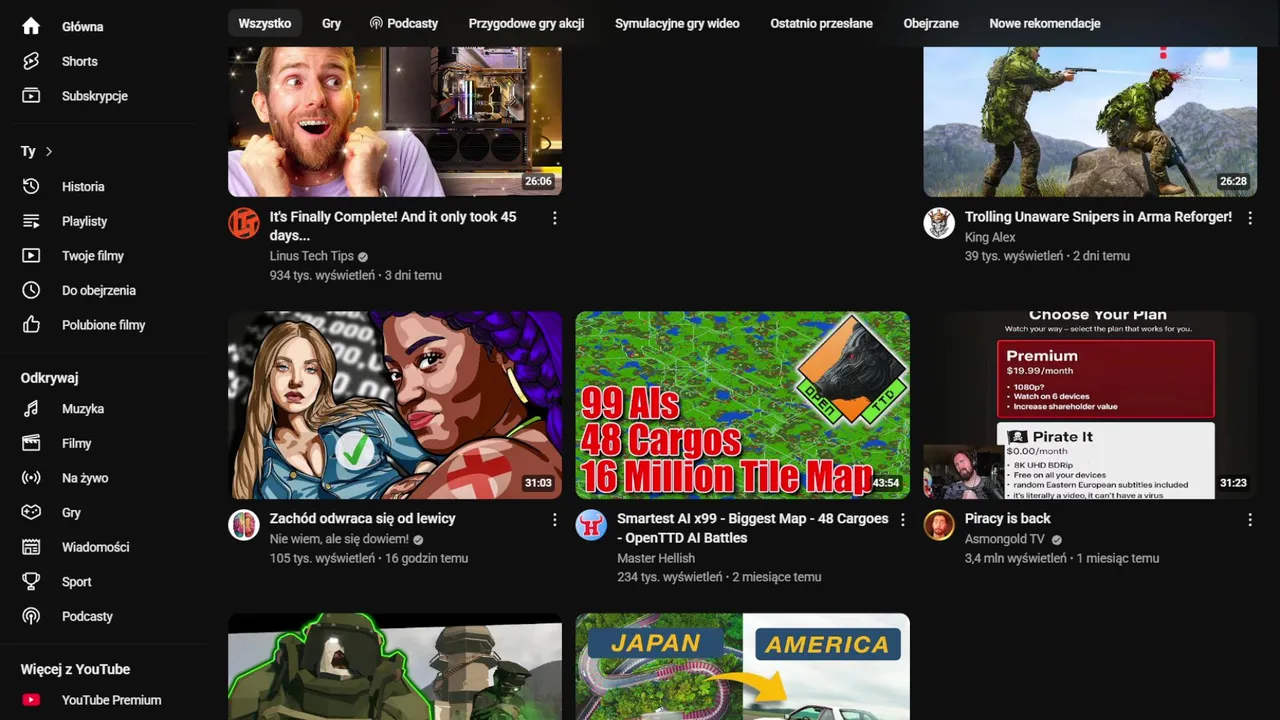Open options menu for Piracy is back video
Image resolution: width=1280 pixels, height=720 pixels.
click(x=1249, y=520)
